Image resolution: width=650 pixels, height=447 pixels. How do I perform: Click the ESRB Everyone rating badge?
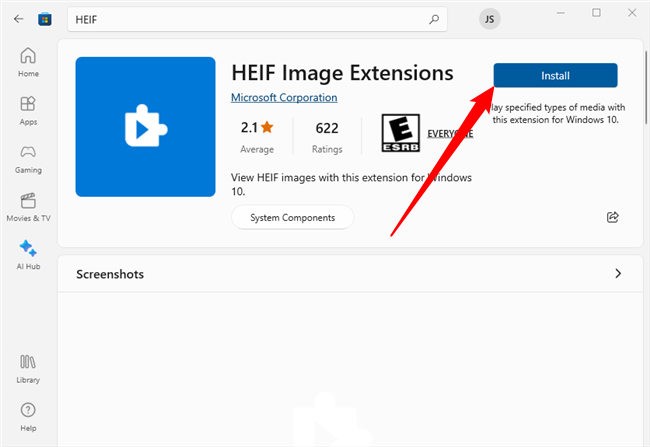click(x=400, y=133)
